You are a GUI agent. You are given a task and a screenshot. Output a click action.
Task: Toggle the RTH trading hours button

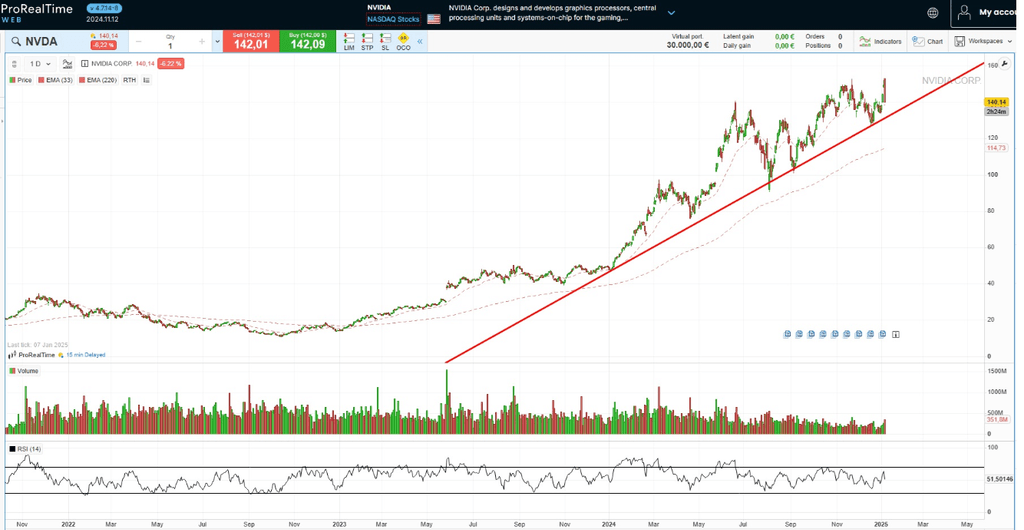129,80
